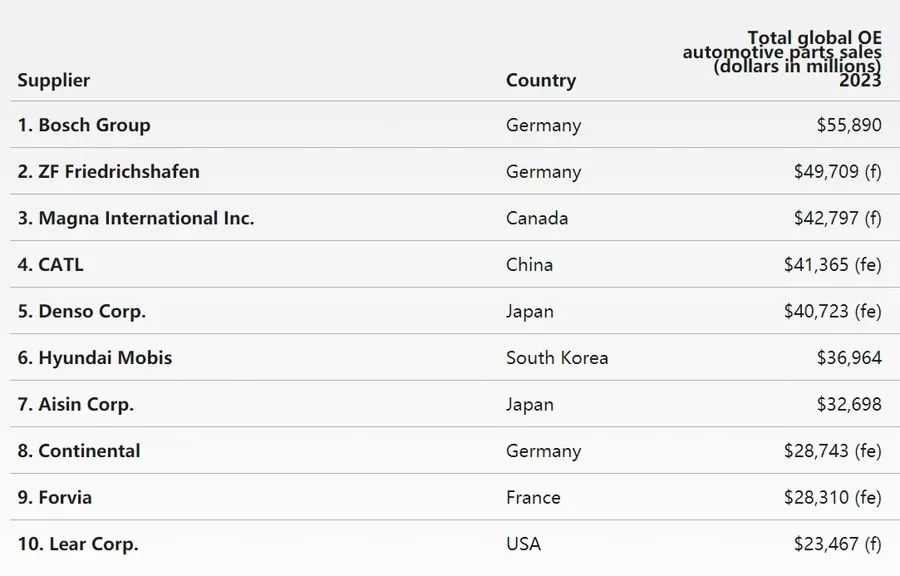Click Lear Corp. supplier name
Image resolution: width=900 pixels, height=576 pixels.
tap(78, 544)
